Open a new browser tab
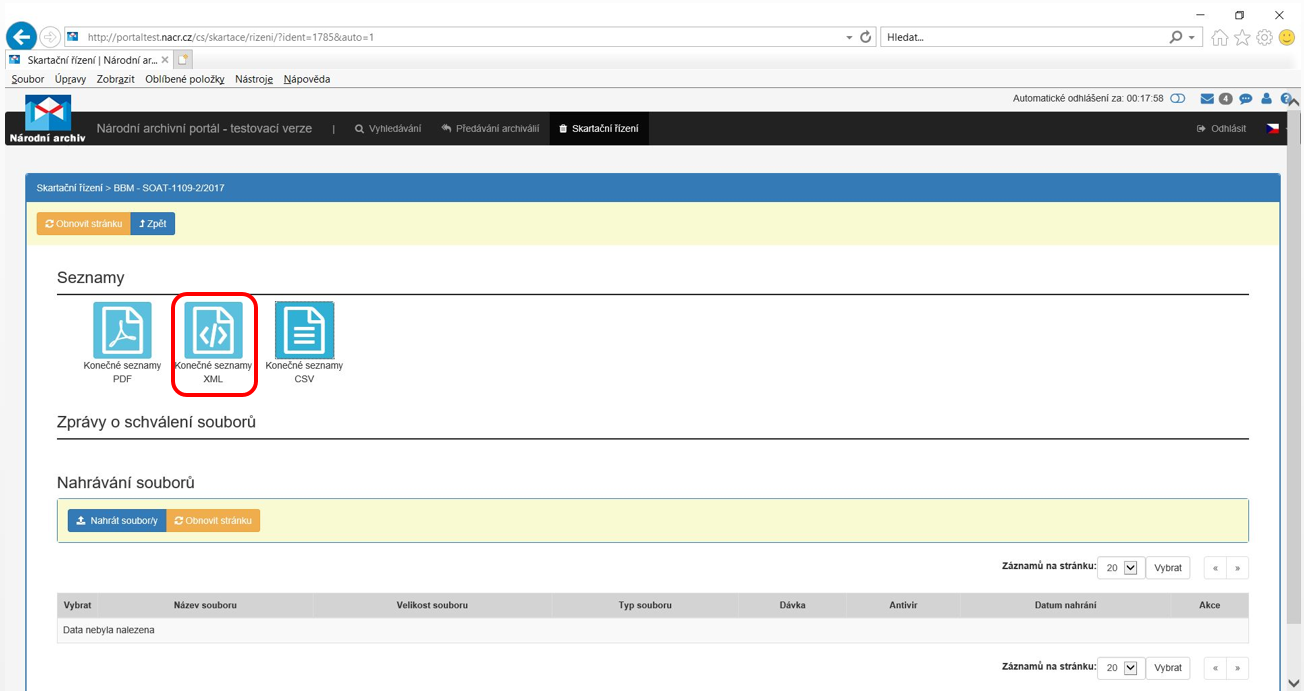1304x691 pixels. pyautogui.click(x=183, y=60)
